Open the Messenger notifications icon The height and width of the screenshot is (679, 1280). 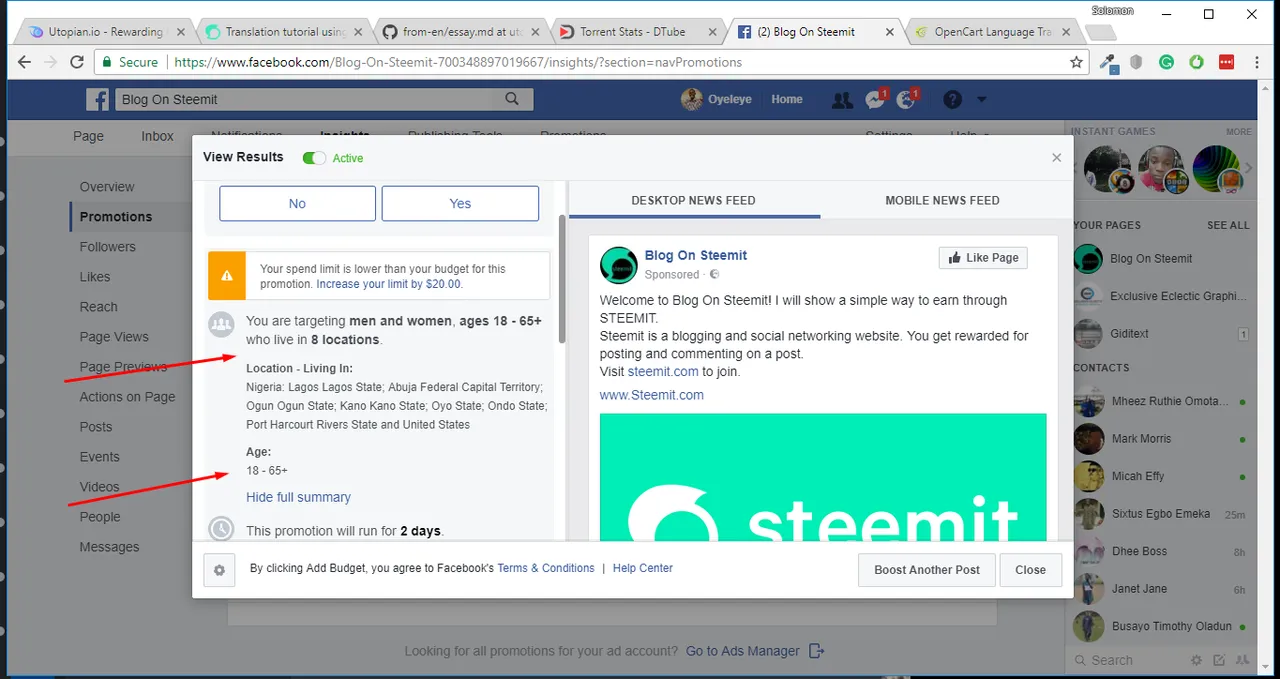click(875, 99)
